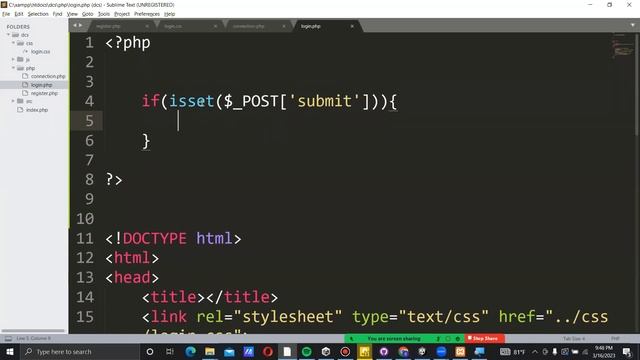Open the Help menu
The width and height of the screenshot is (640, 360).
pos(169,14)
